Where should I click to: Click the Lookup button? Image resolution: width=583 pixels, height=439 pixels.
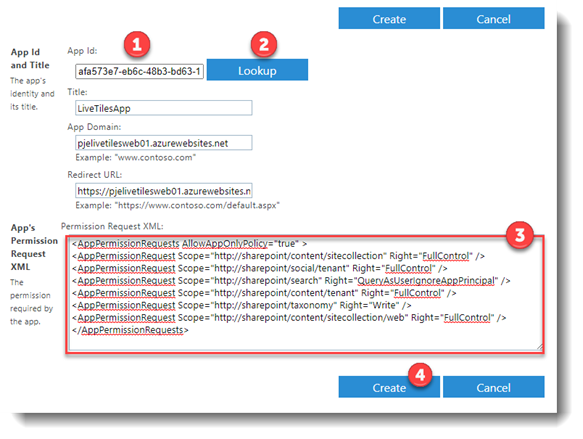[x=257, y=70]
